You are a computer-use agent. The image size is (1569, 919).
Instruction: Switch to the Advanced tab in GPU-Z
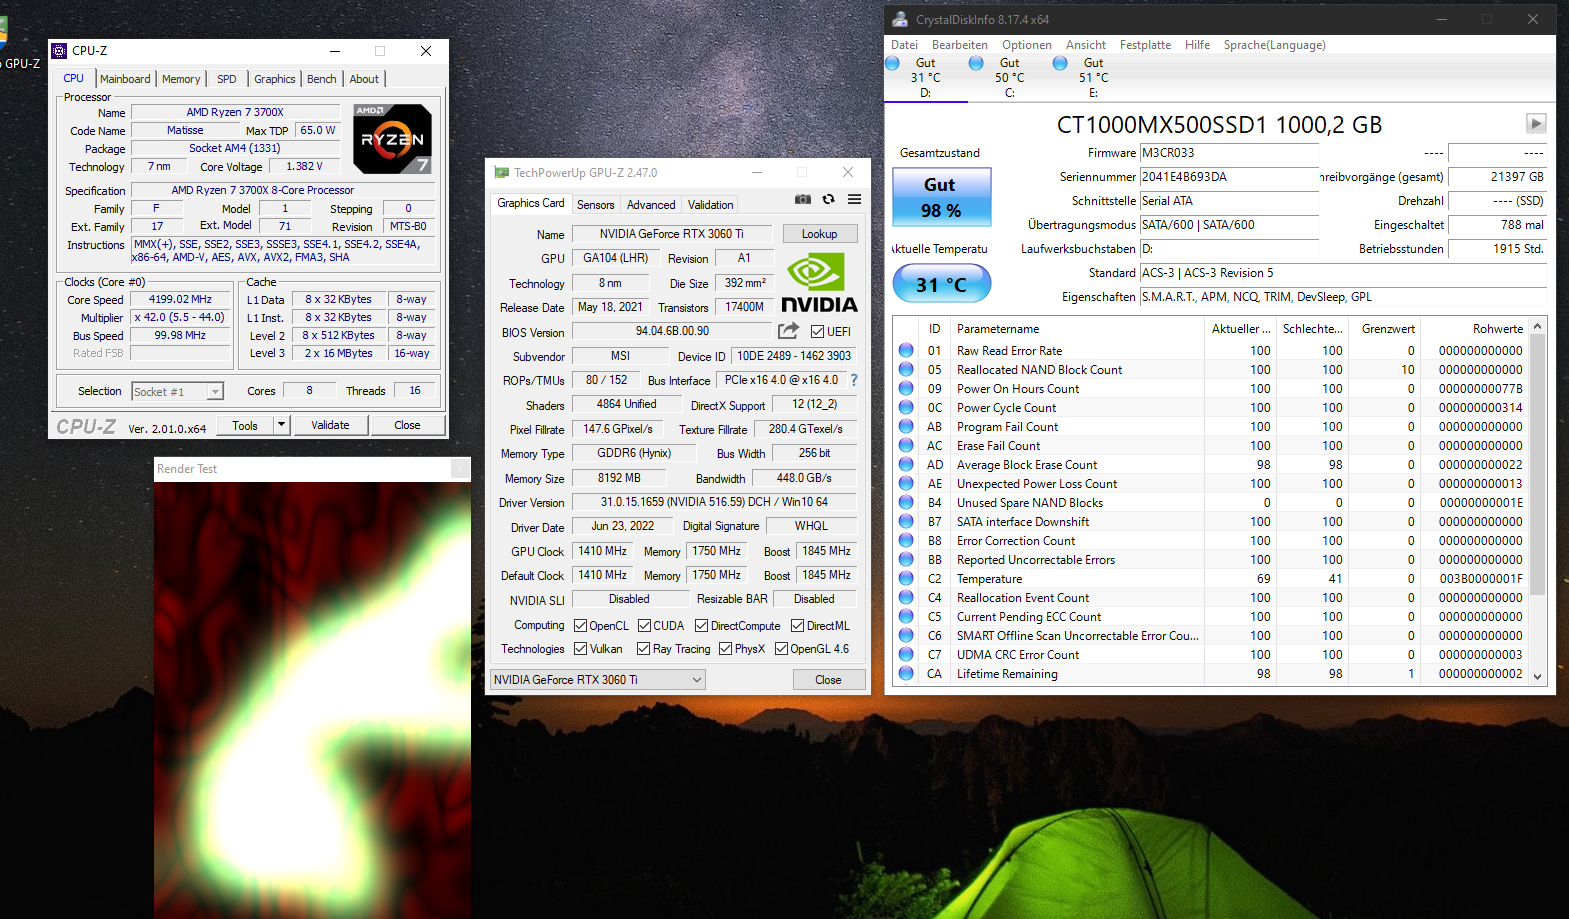pos(651,205)
